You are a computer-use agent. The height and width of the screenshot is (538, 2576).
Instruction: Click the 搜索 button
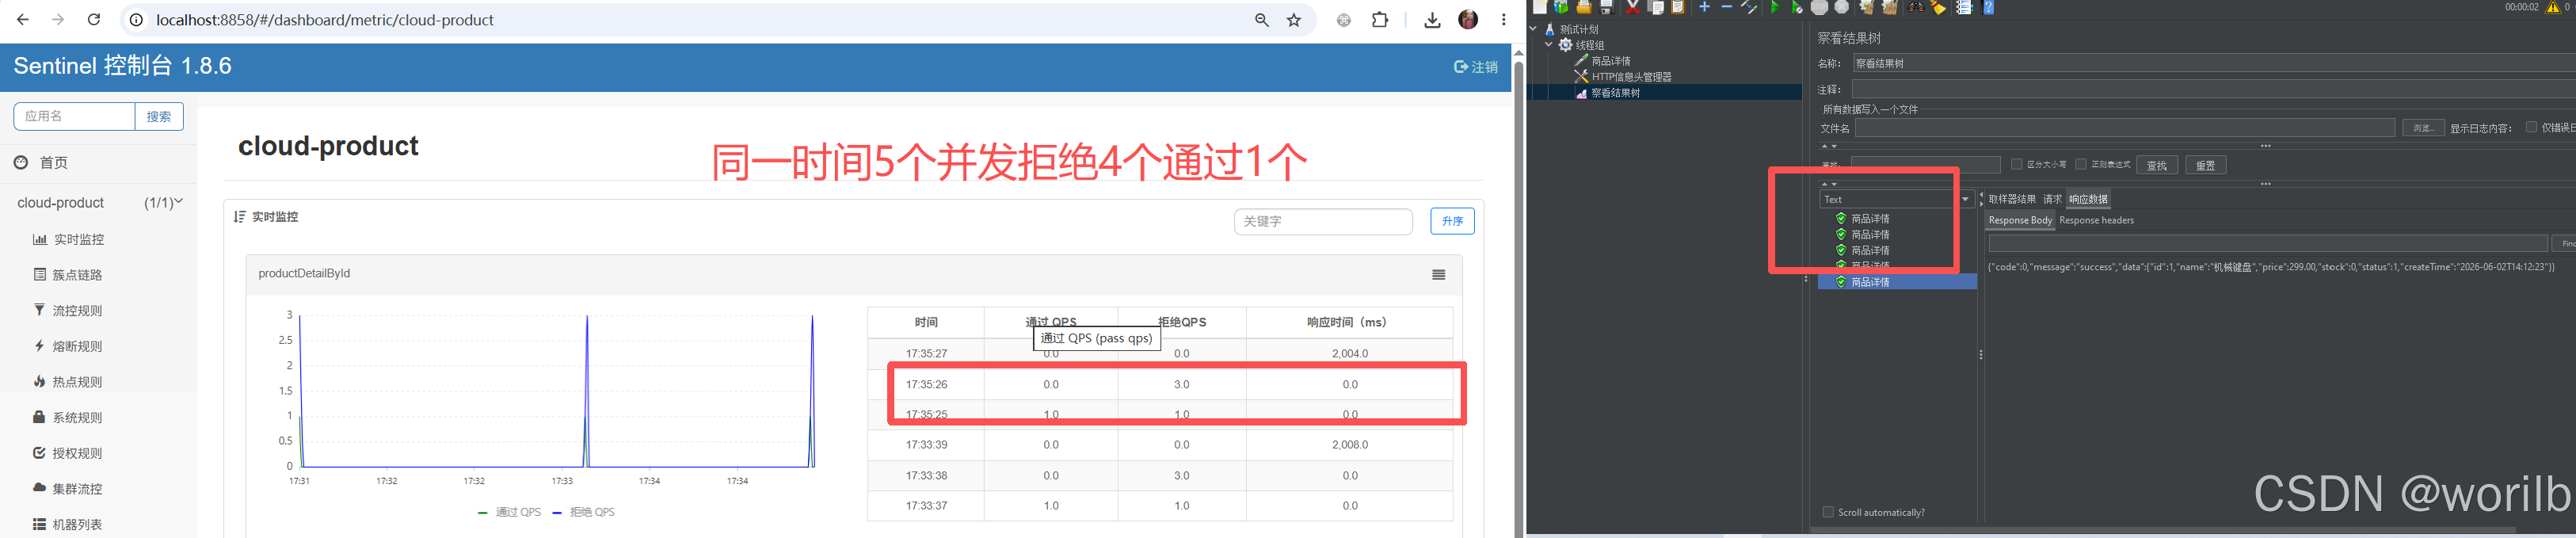(159, 116)
